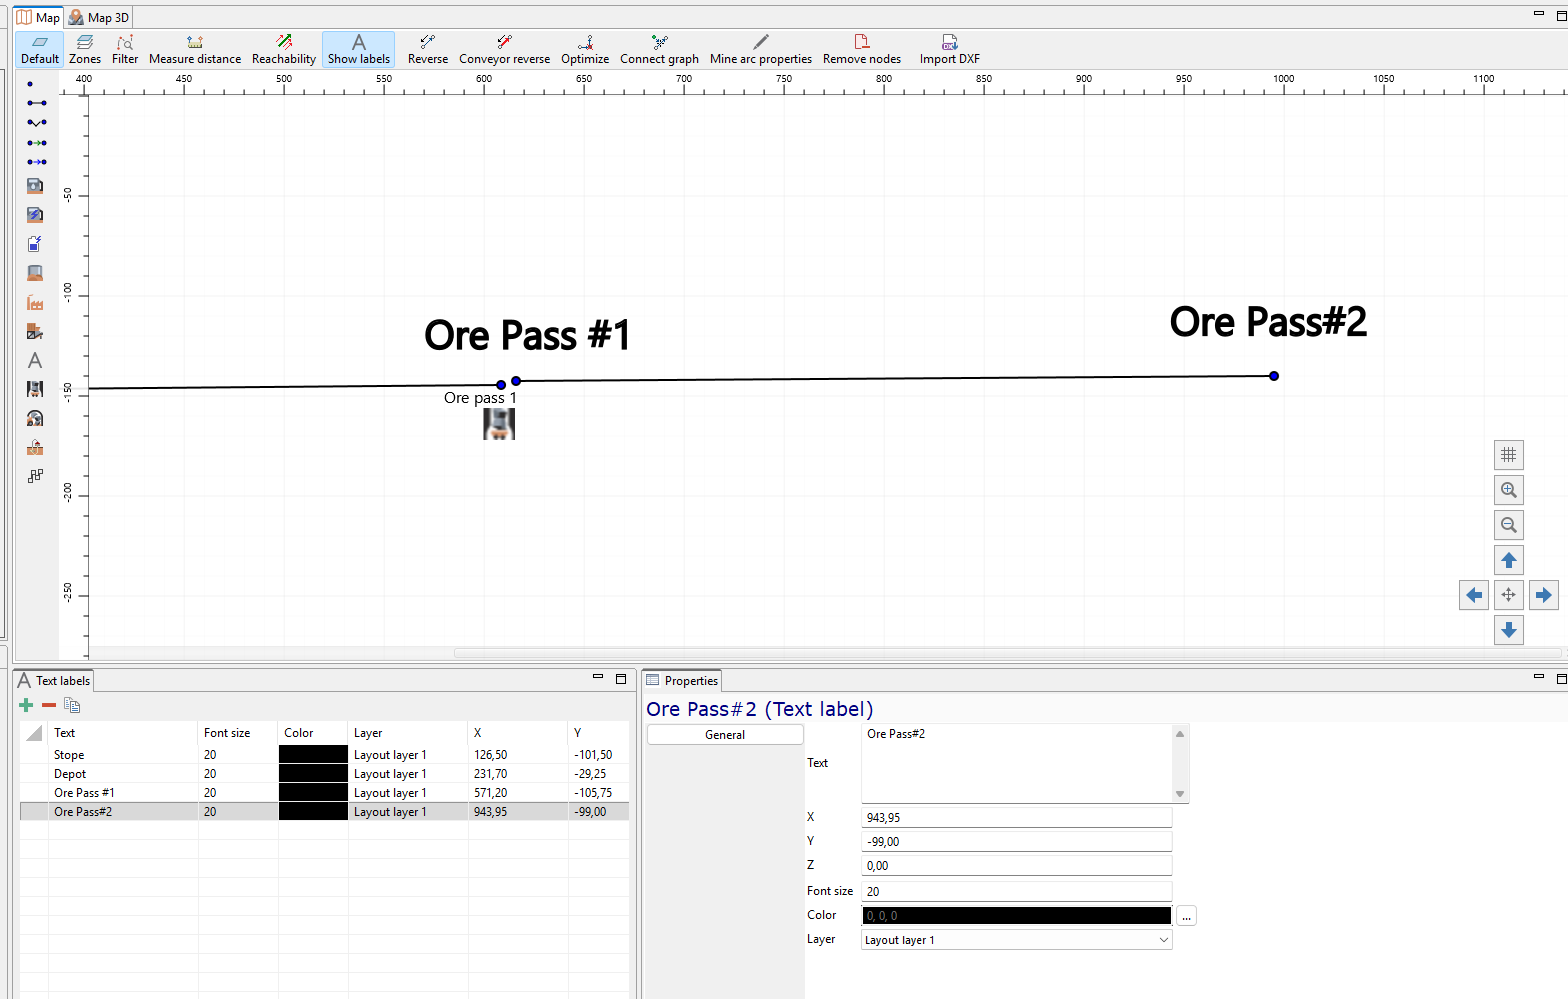The height and width of the screenshot is (999, 1568).
Task: Zoom out of the map
Action: [x=1509, y=525]
